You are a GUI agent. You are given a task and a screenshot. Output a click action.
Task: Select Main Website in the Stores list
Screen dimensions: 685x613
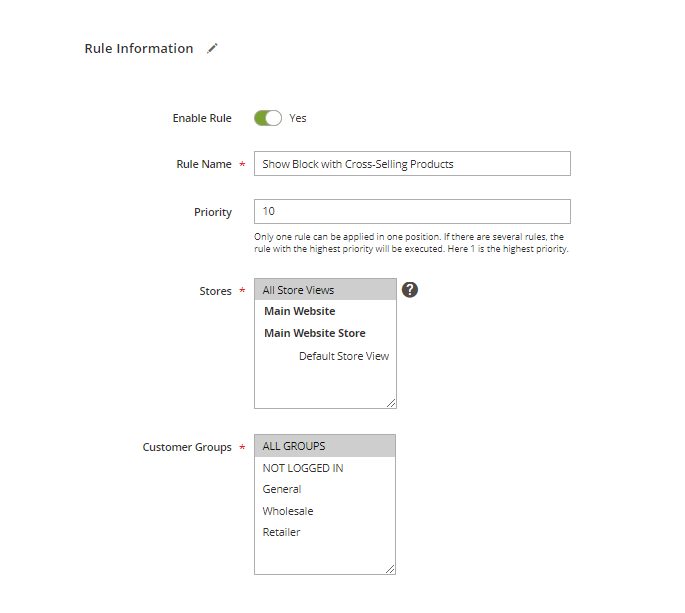point(300,311)
